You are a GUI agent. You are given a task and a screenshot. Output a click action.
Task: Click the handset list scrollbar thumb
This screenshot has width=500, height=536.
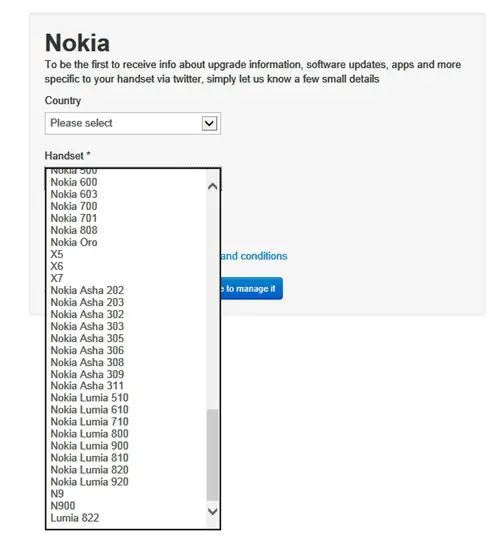[213, 455]
